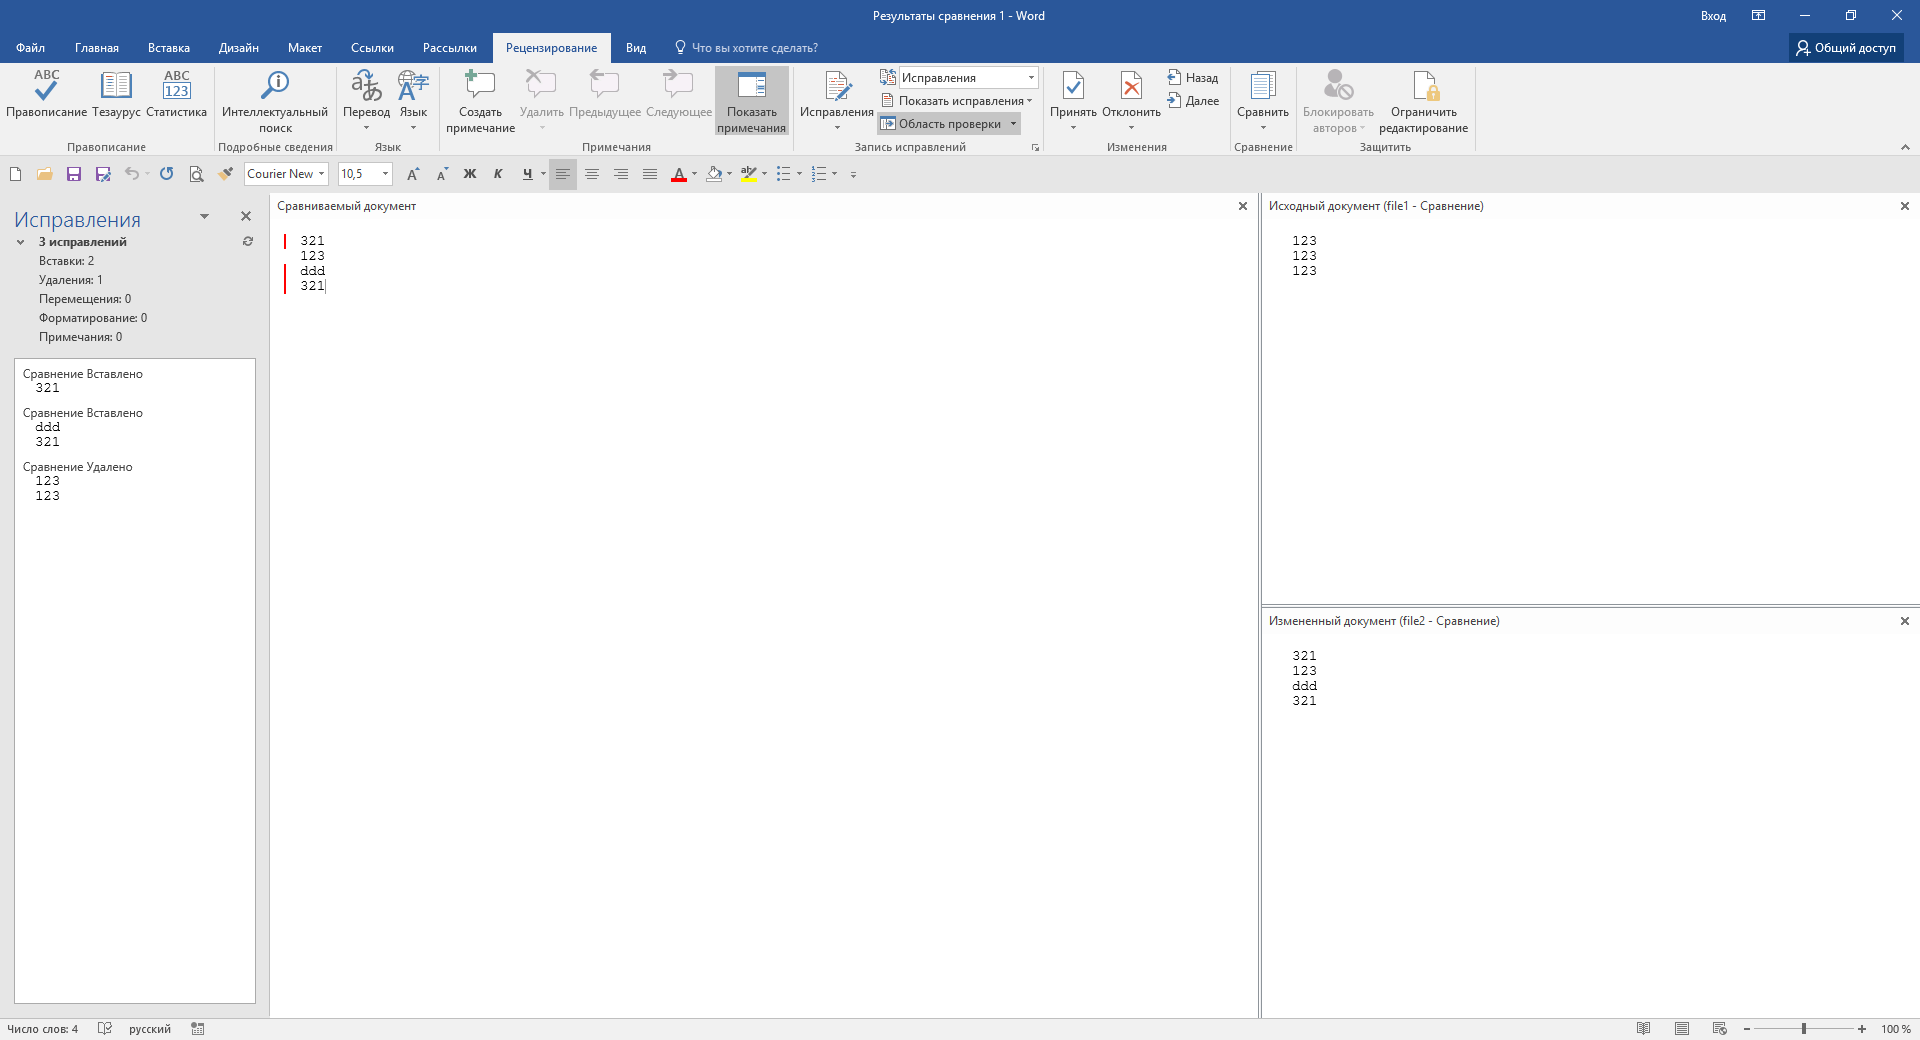
Task: Switch to the Главная tab
Action: click(x=96, y=48)
